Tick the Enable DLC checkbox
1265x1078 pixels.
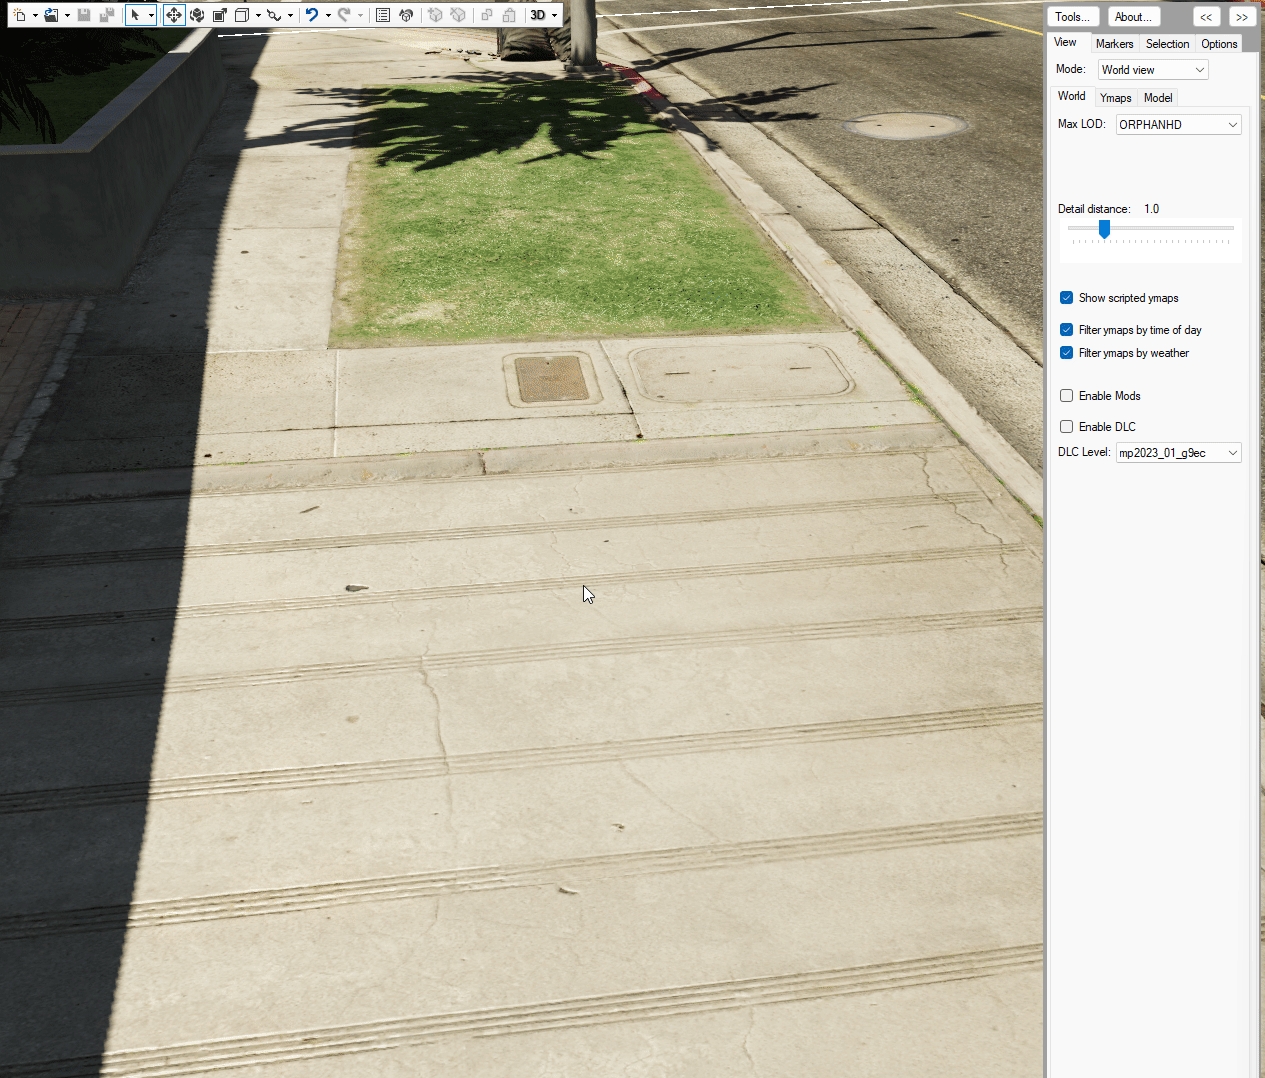[x=1067, y=427]
